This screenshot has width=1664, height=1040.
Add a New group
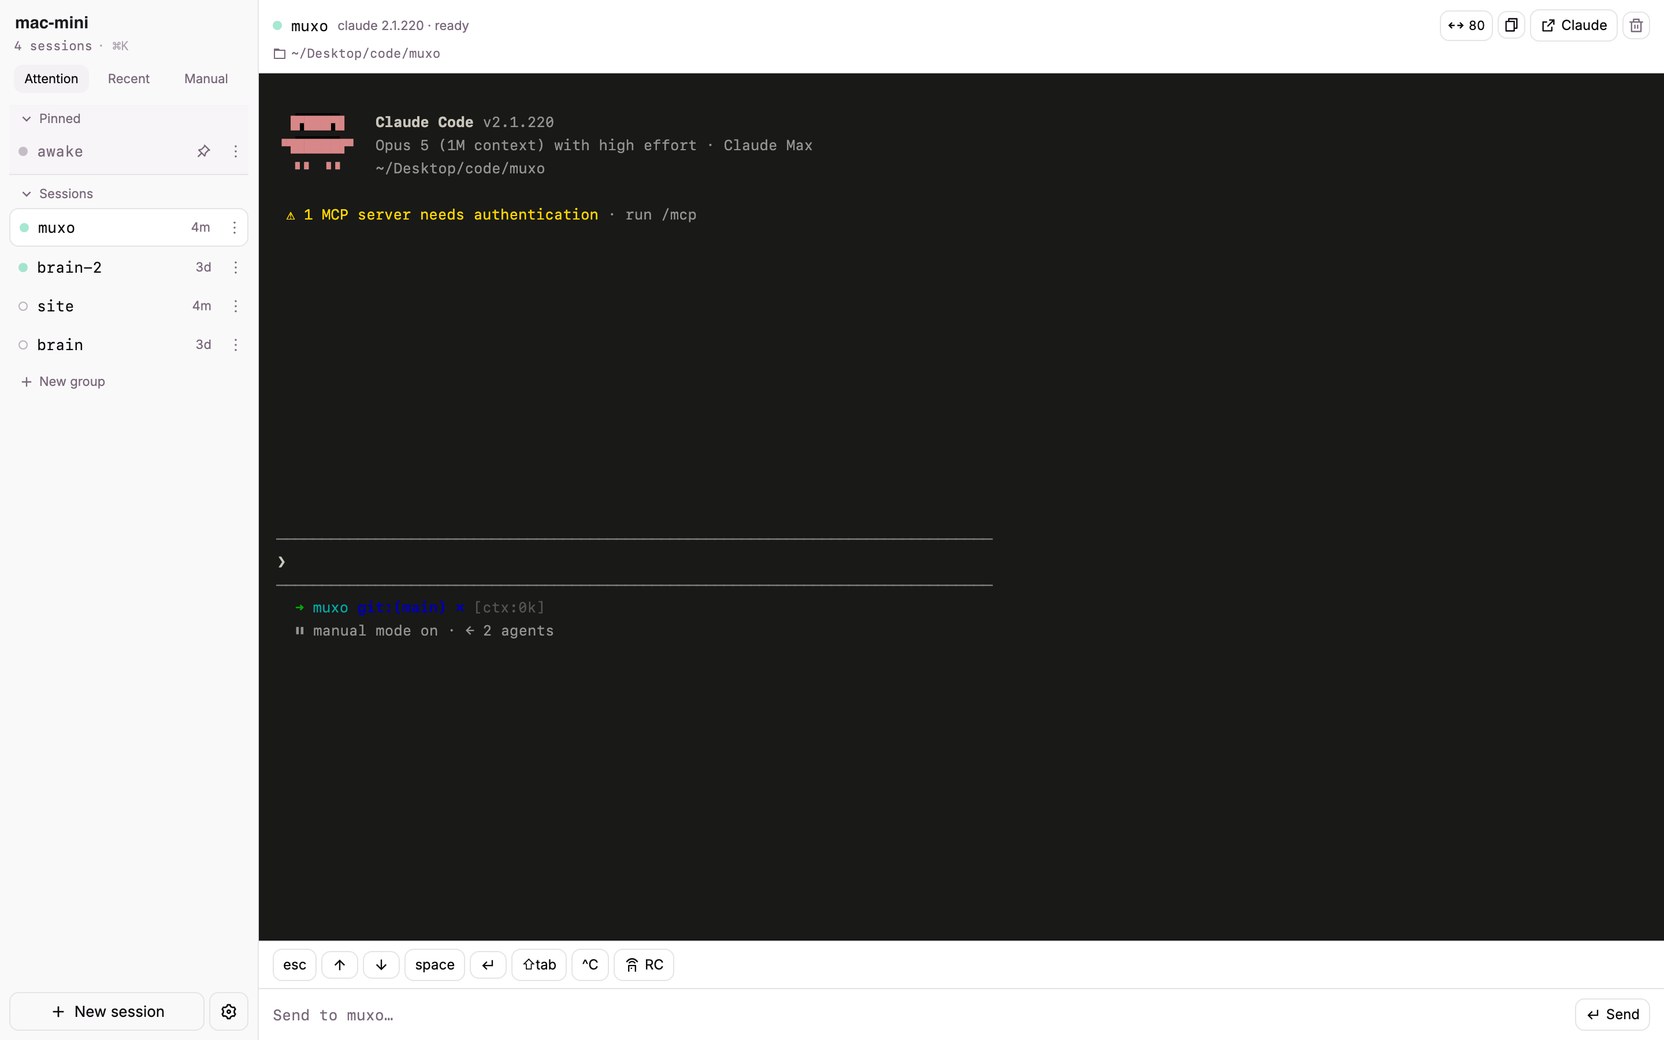(62, 382)
